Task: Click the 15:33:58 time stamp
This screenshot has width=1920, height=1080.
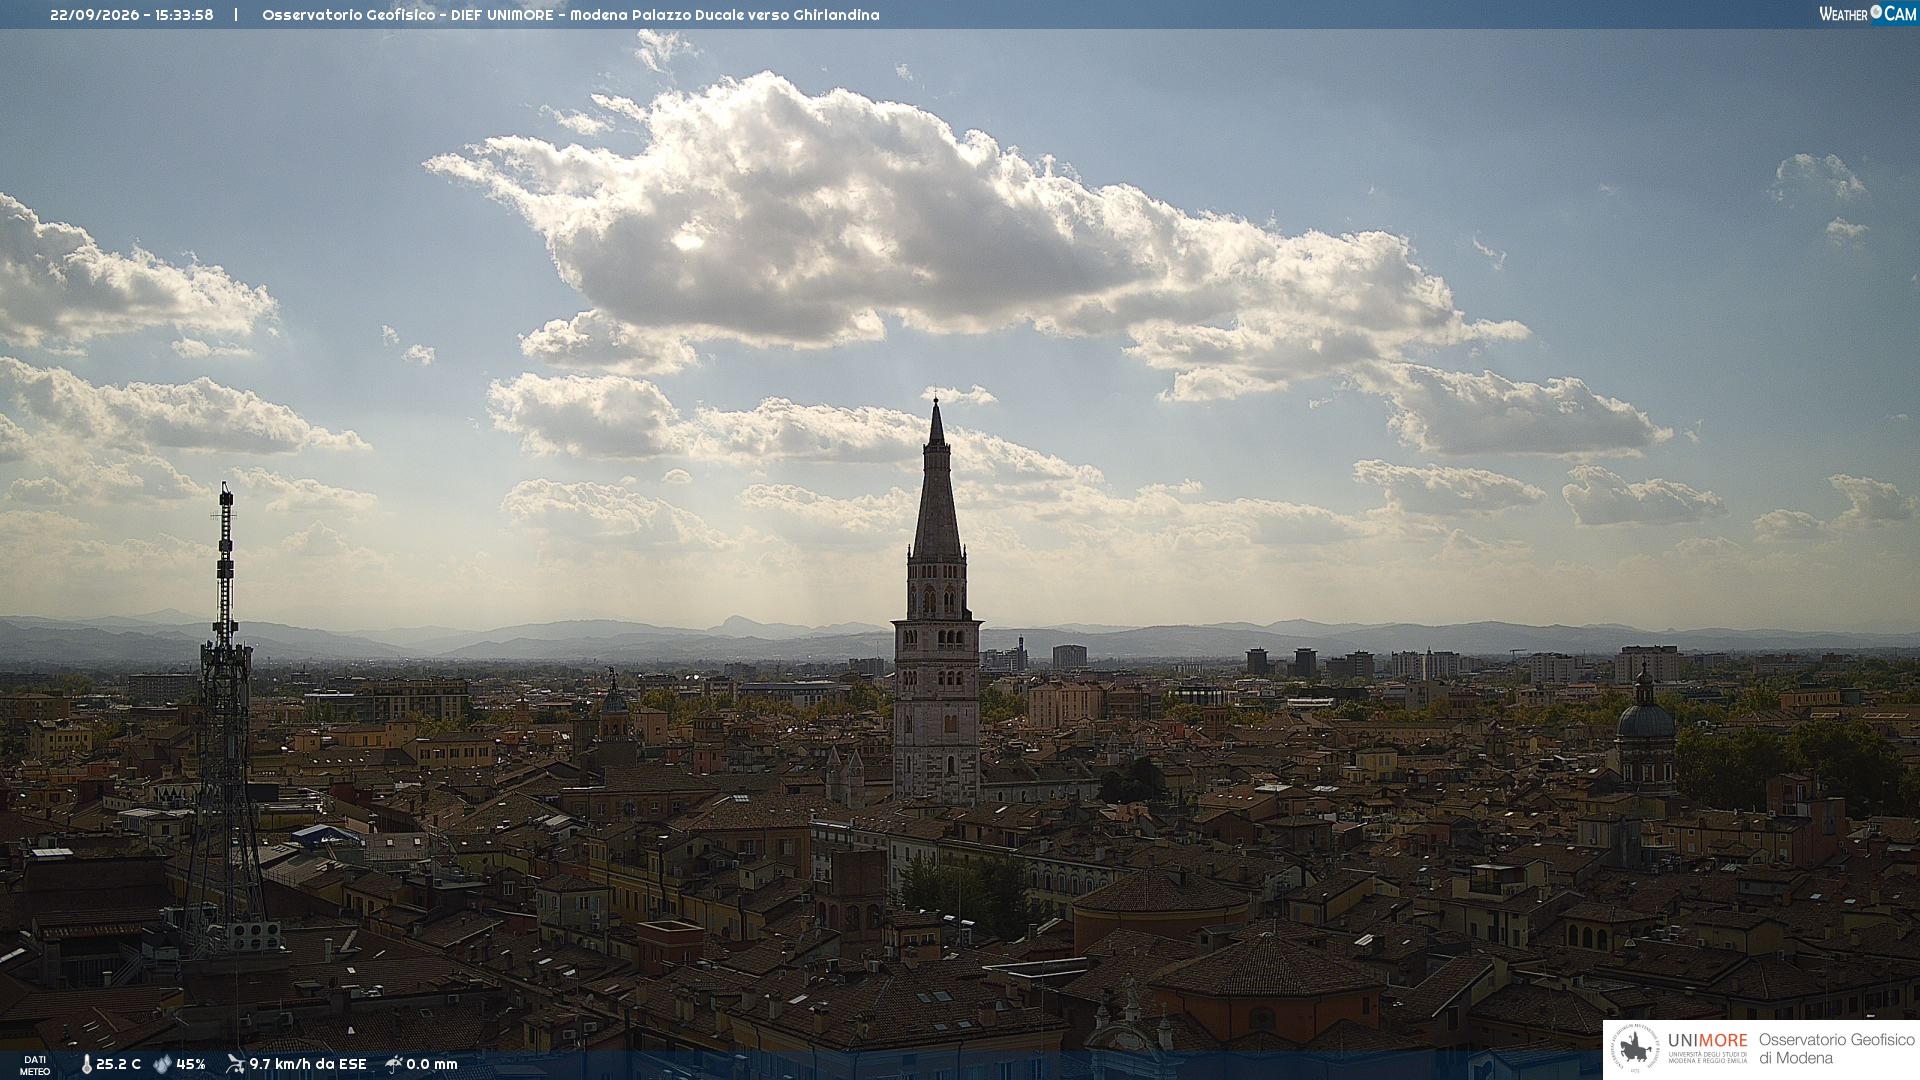Action: click(184, 15)
